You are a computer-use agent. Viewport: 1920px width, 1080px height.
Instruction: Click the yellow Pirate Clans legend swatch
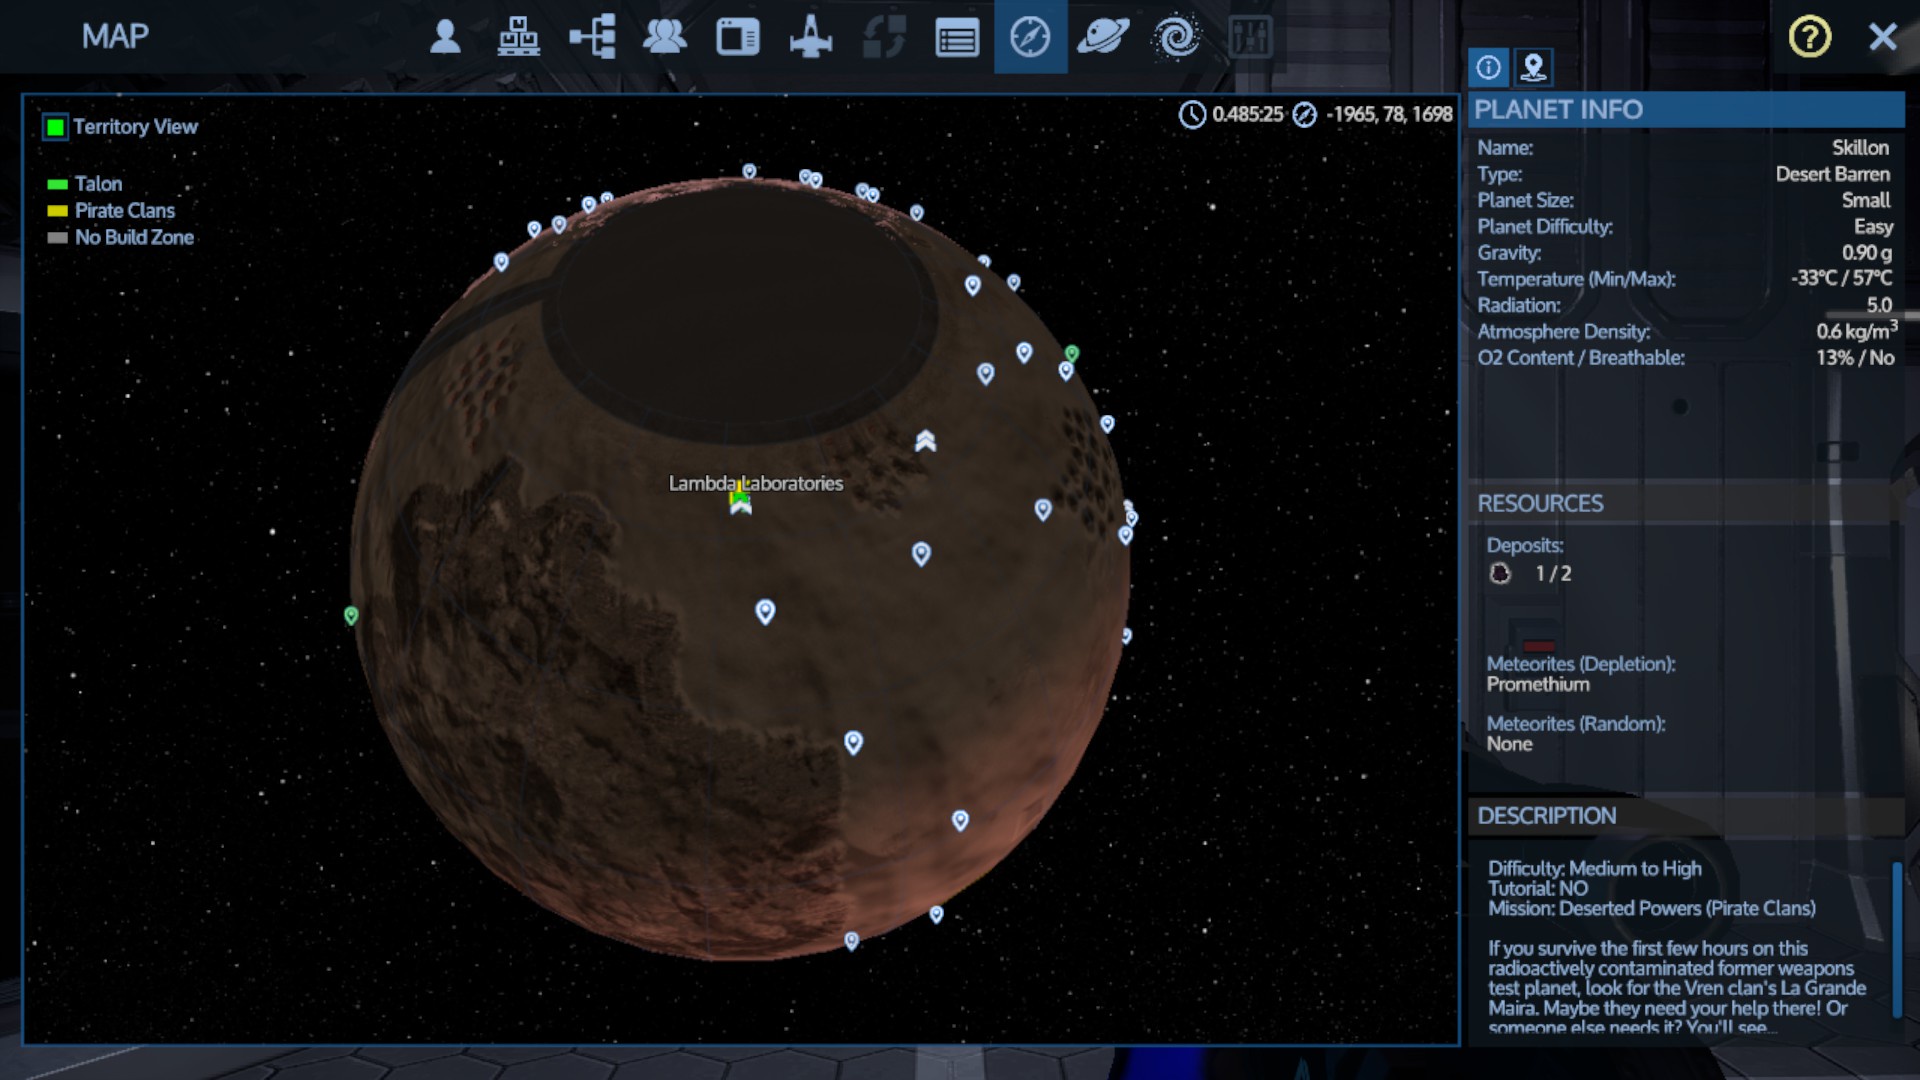coord(57,211)
